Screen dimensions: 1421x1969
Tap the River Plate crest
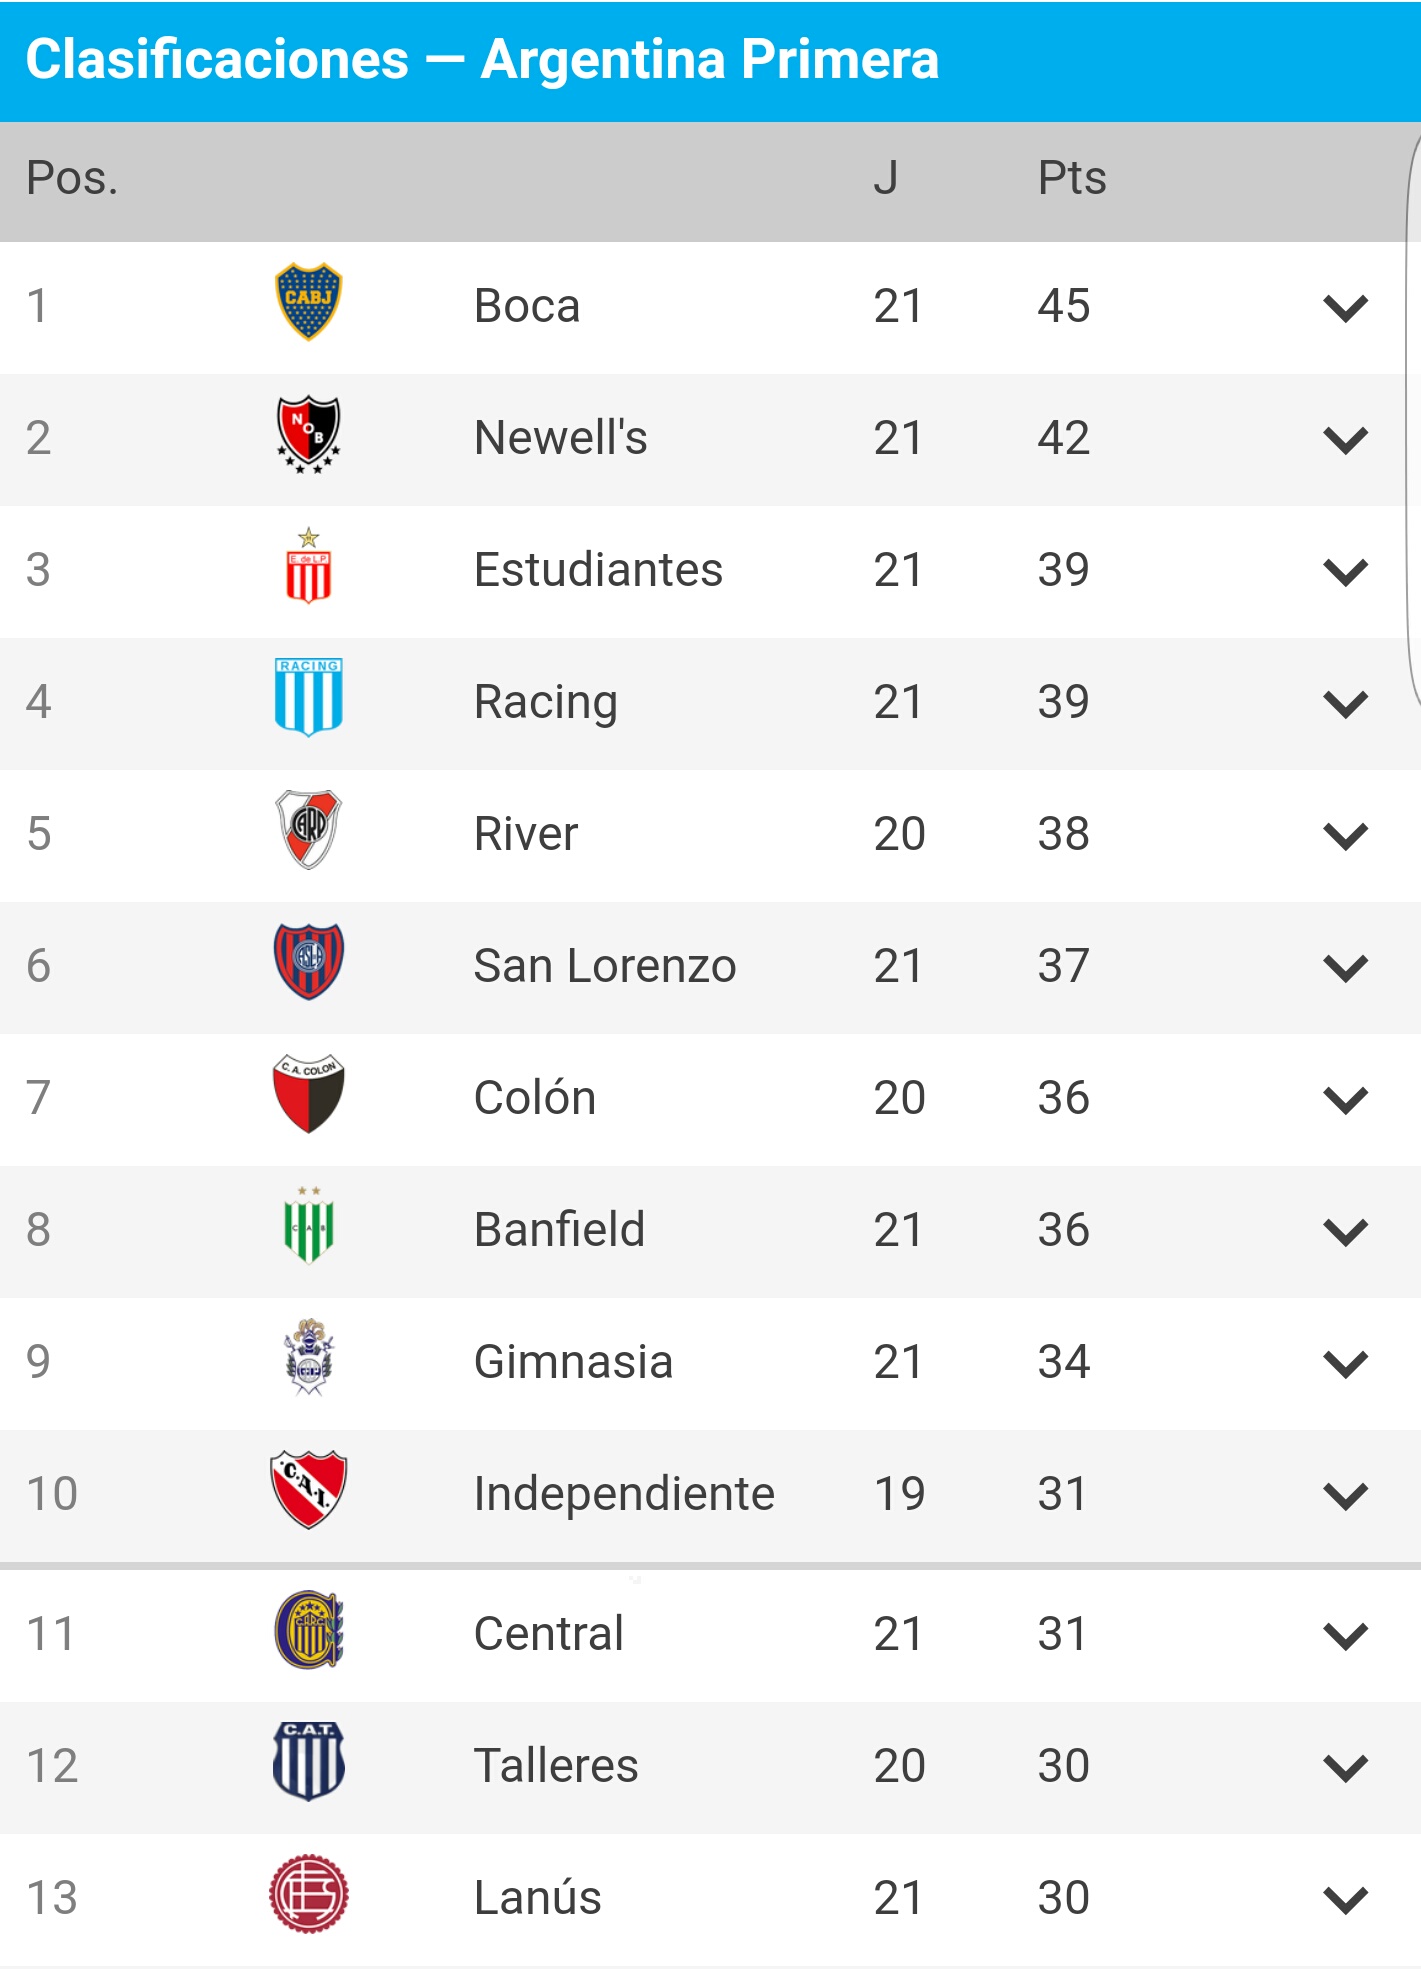308,829
